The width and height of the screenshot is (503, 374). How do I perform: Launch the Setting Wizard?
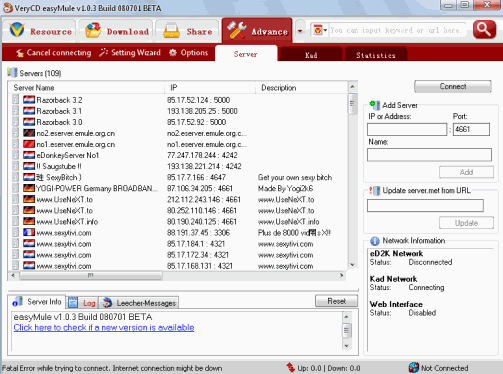tap(130, 53)
